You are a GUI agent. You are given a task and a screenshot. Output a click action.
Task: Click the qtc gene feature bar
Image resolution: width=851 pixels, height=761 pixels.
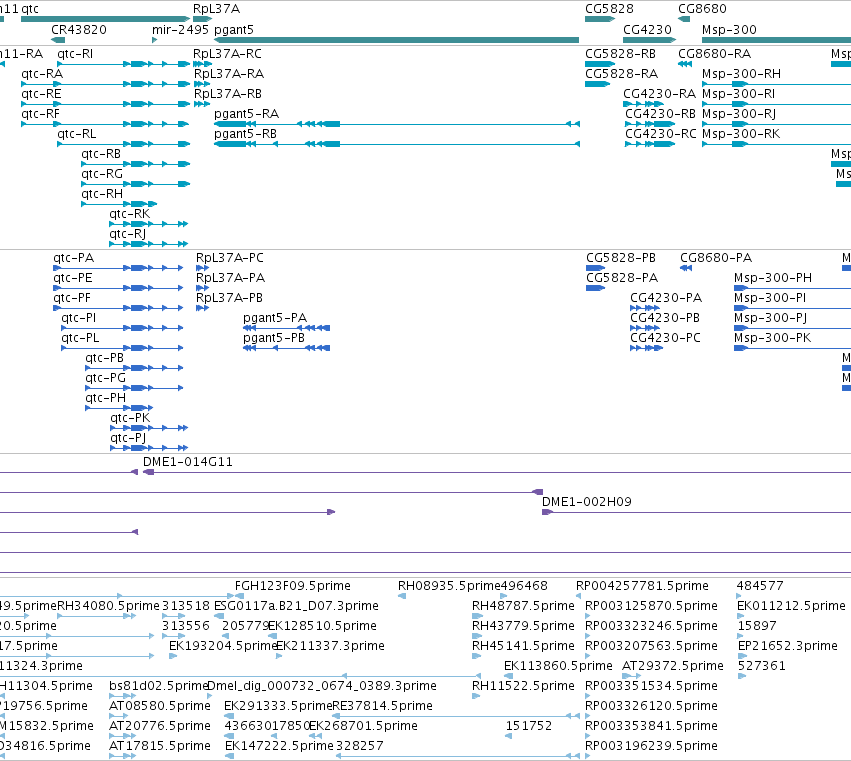click(105, 19)
